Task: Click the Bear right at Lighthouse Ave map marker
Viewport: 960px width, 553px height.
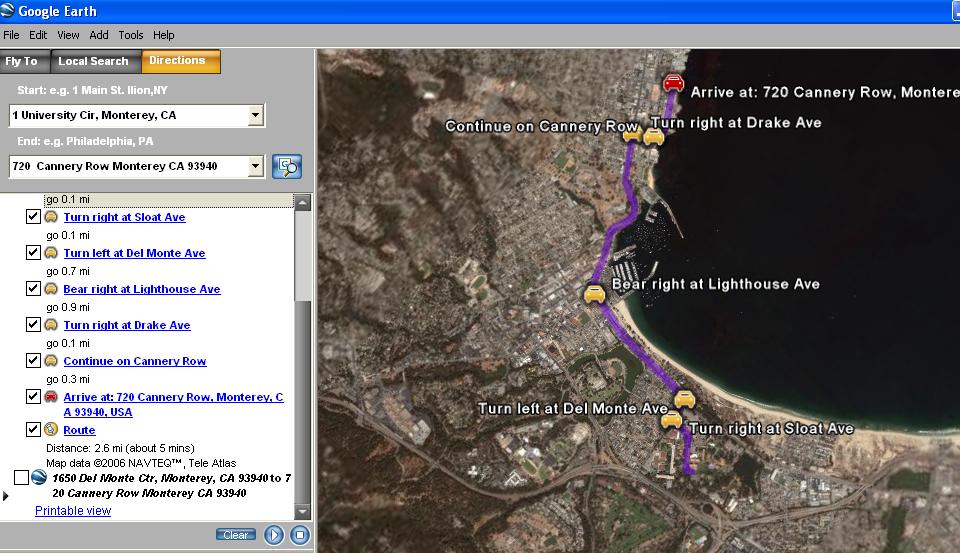Action: click(594, 294)
